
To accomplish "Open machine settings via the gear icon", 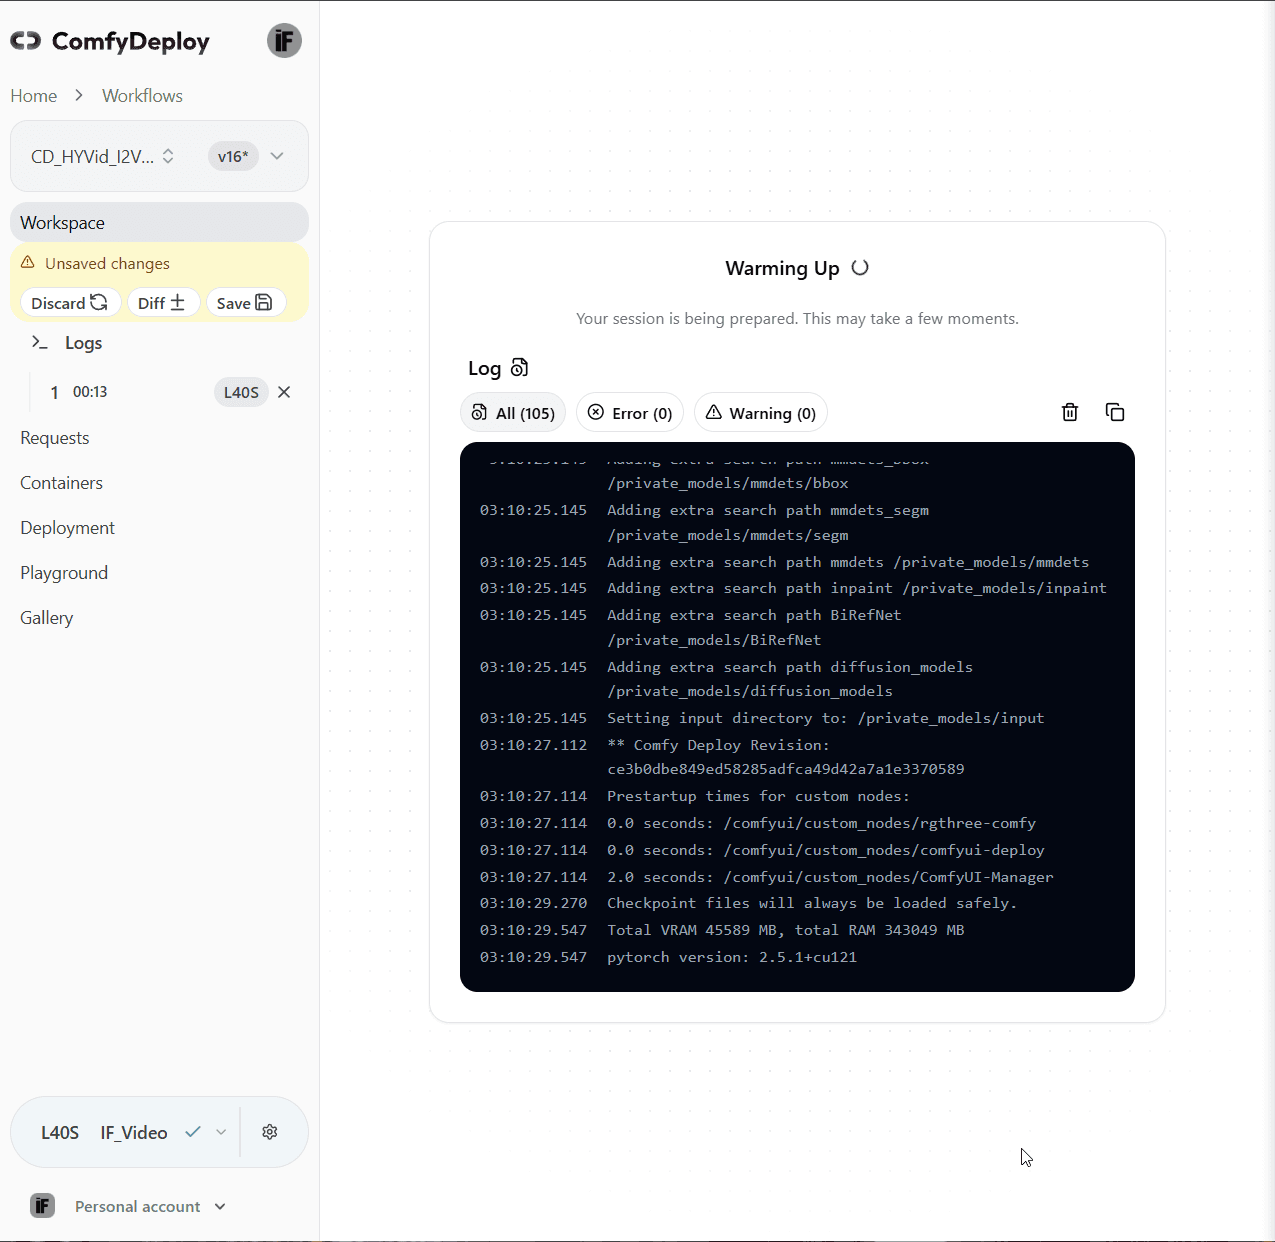I will coord(269,1131).
